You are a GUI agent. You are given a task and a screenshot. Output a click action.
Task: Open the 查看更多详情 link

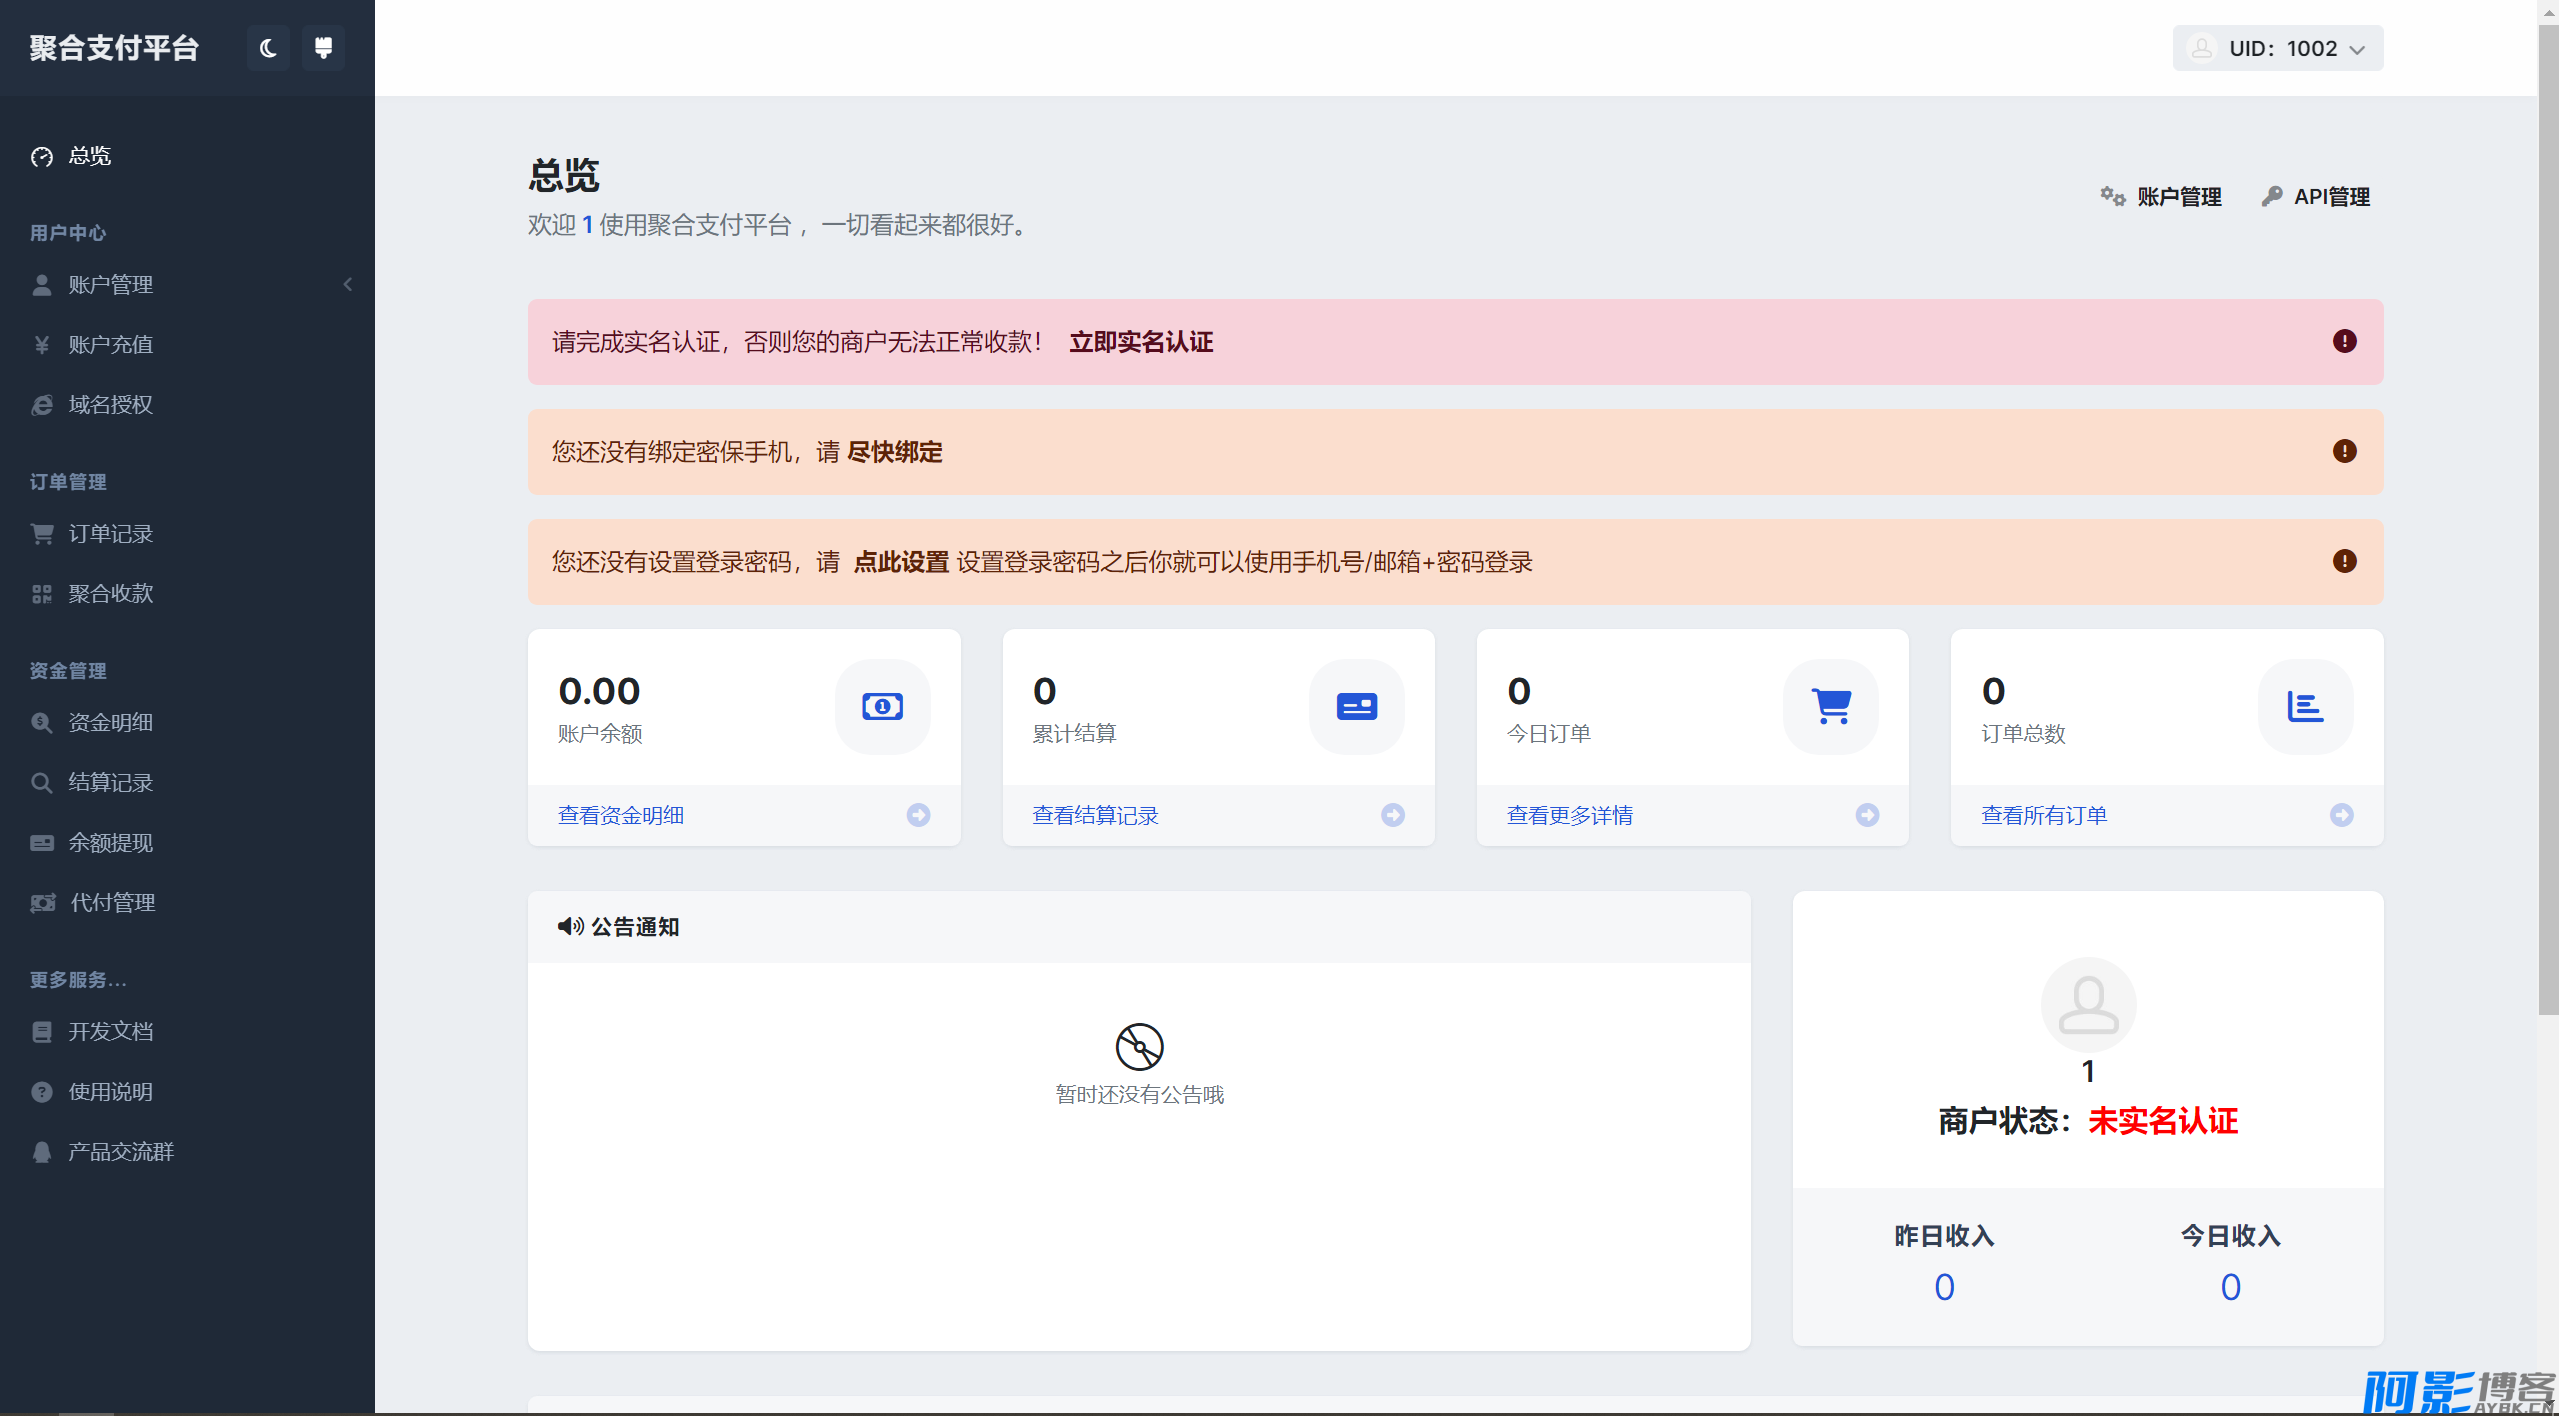point(1570,816)
